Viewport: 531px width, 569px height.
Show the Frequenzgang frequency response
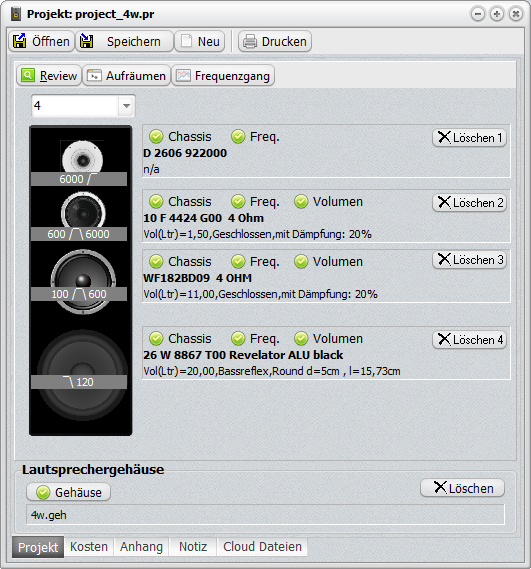pos(223,75)
